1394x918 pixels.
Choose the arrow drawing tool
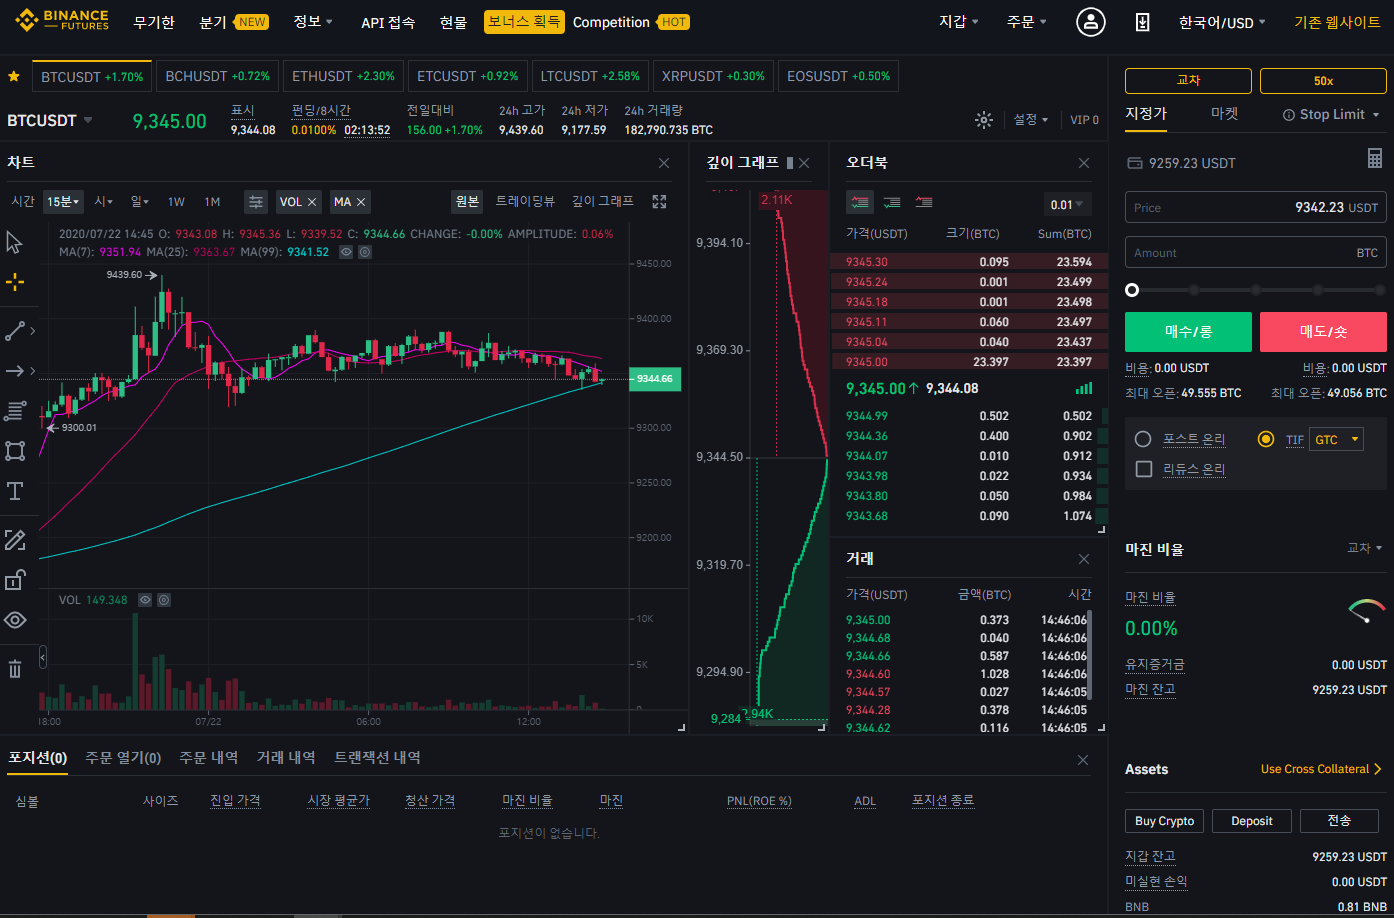(14, 371)
